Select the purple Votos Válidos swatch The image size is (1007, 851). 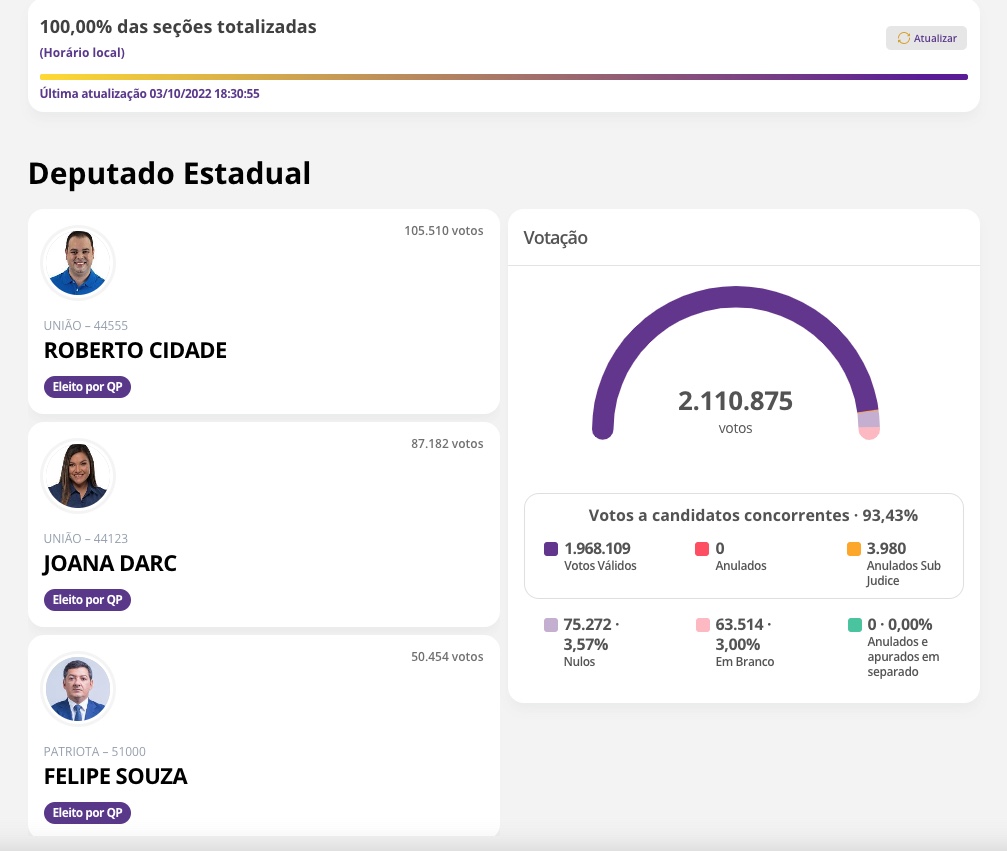pyautogui.click(x=551, y=549)
